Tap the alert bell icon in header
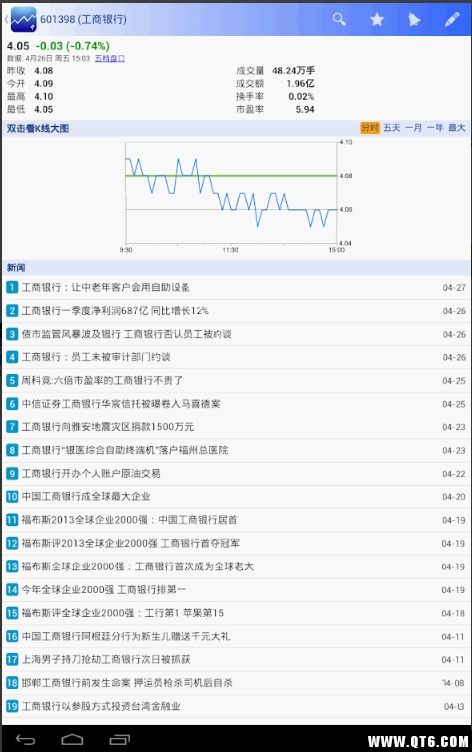The width and height of the screenshot is (472, 752). [414, 19]
